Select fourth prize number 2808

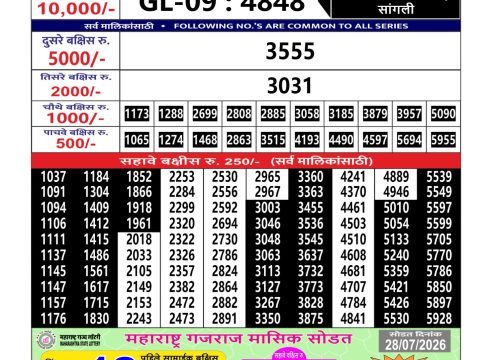239,114
